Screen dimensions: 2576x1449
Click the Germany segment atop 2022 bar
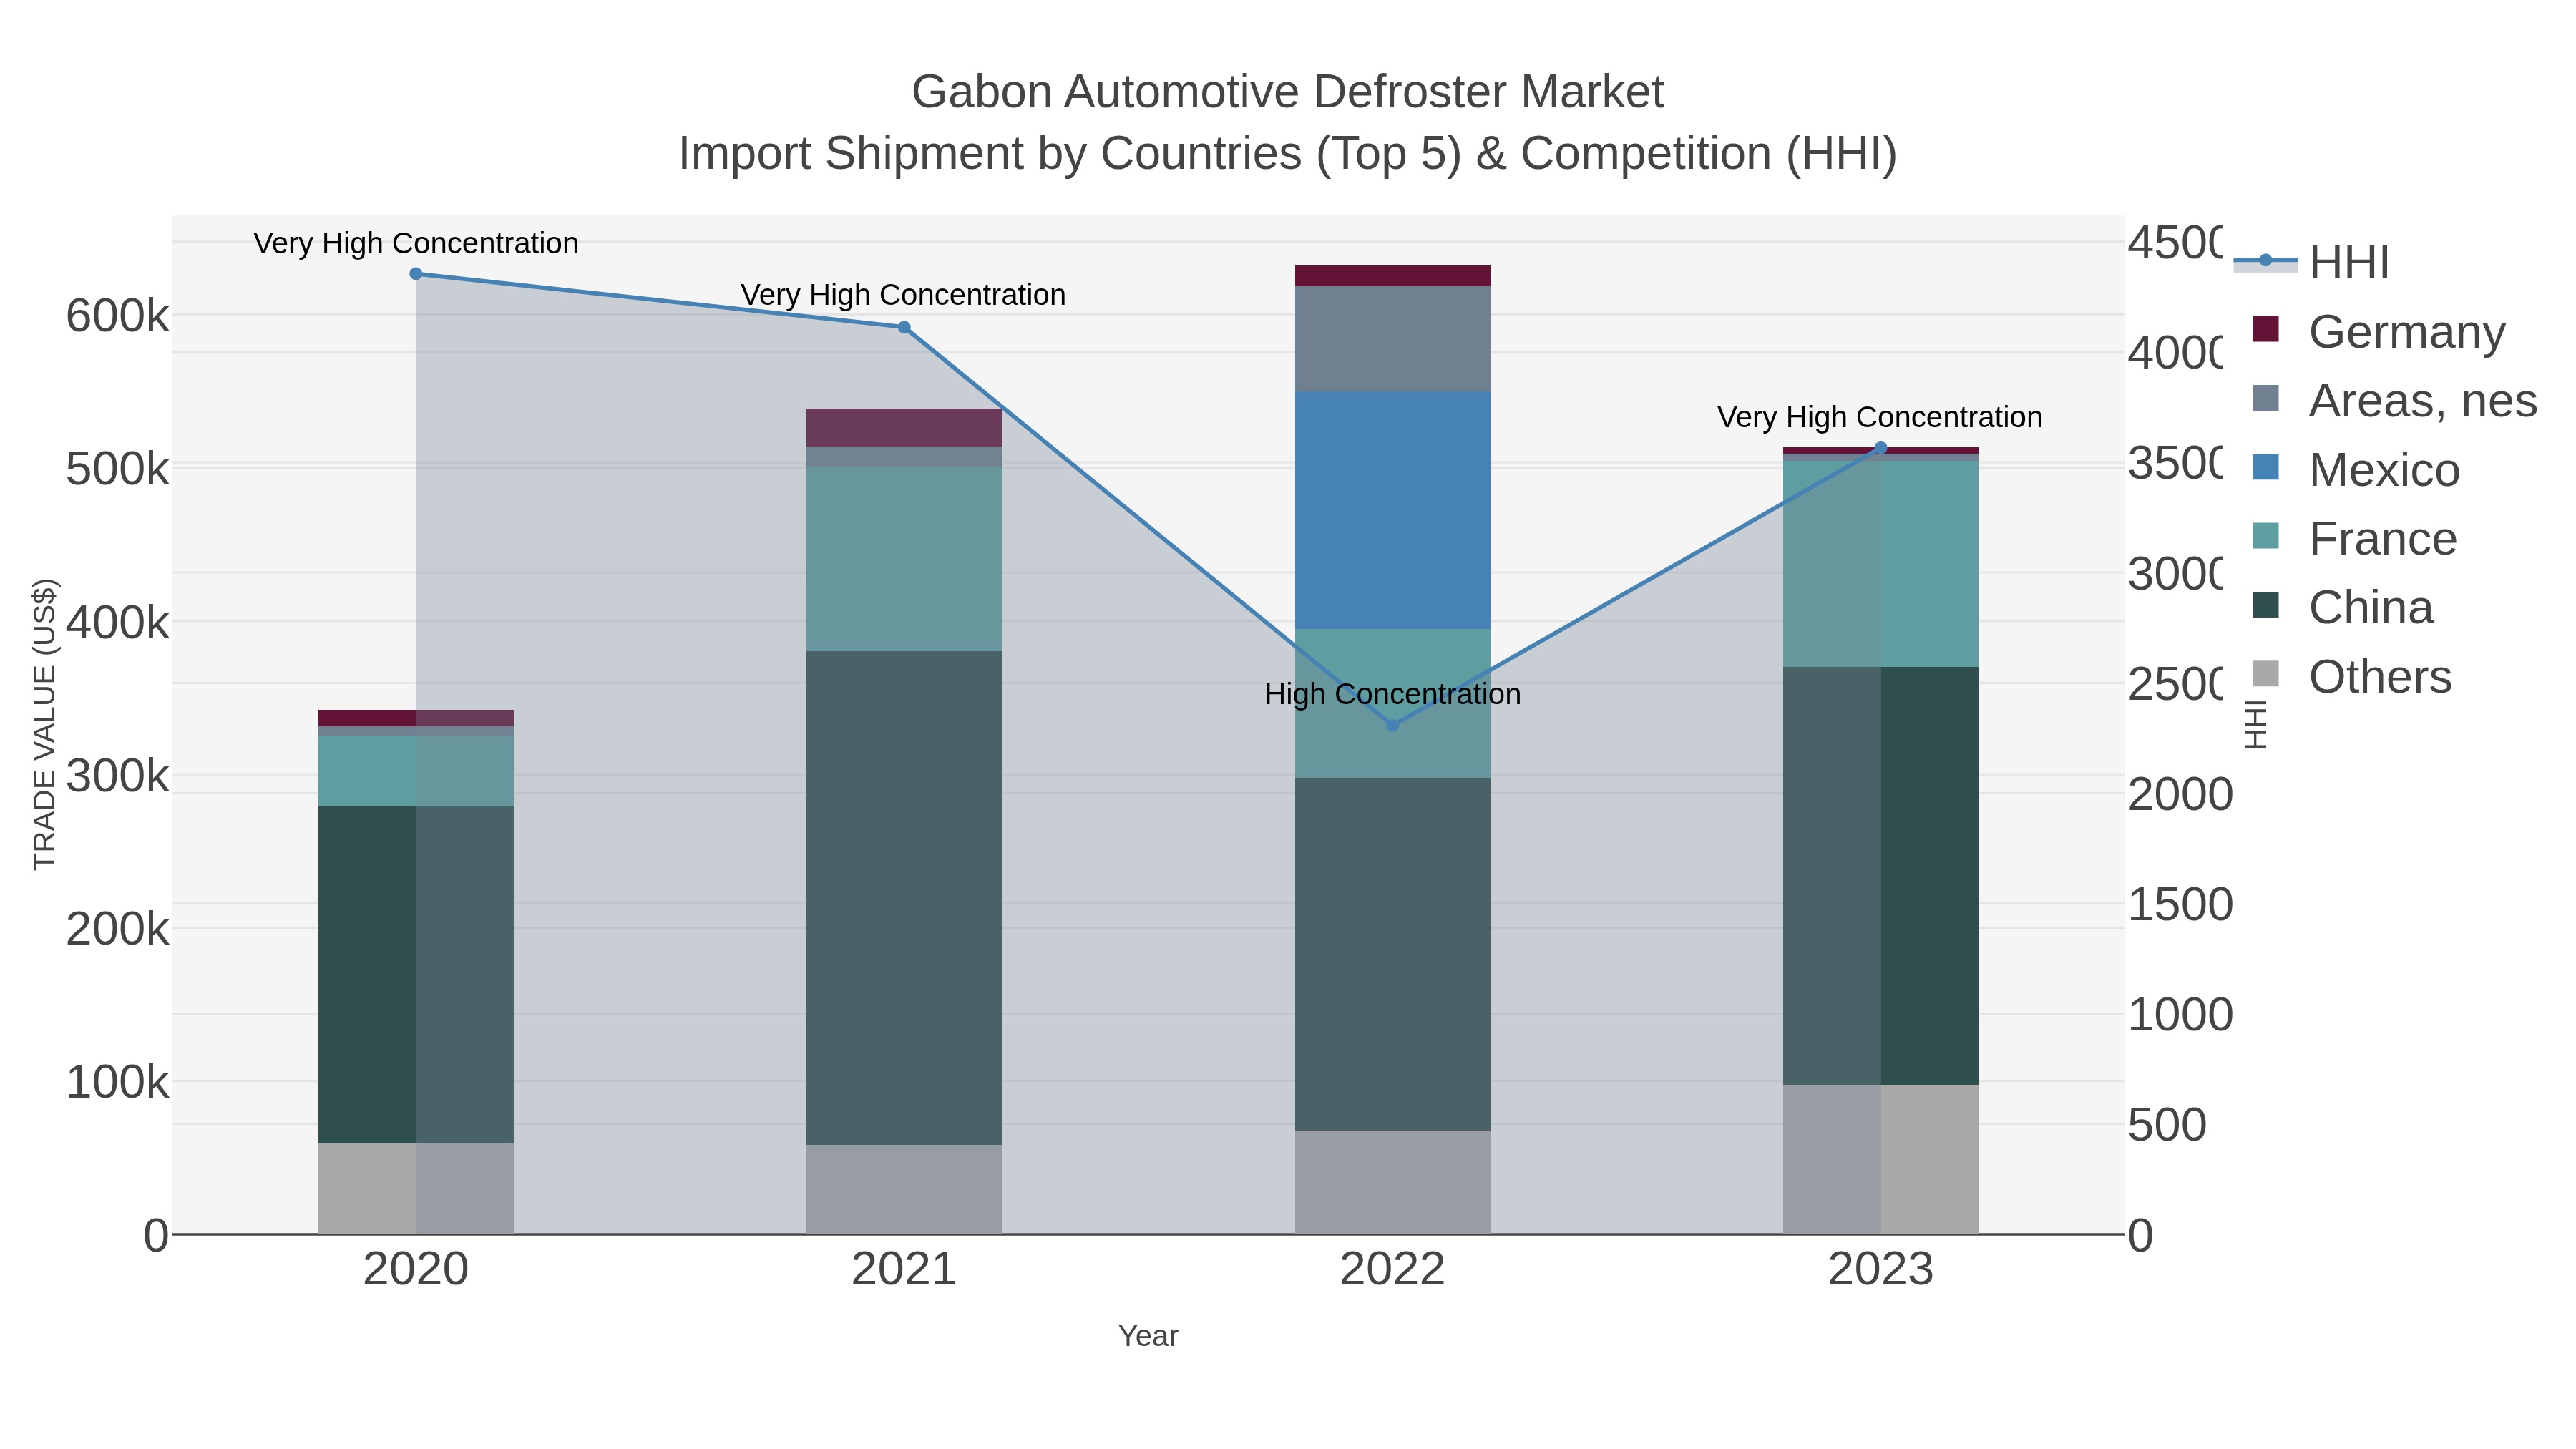[1392, 276]
